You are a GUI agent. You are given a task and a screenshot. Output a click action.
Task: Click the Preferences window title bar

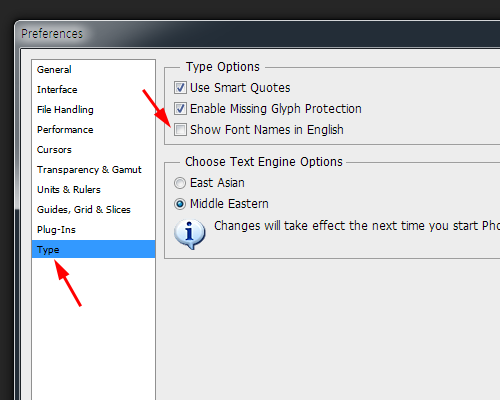258,34
